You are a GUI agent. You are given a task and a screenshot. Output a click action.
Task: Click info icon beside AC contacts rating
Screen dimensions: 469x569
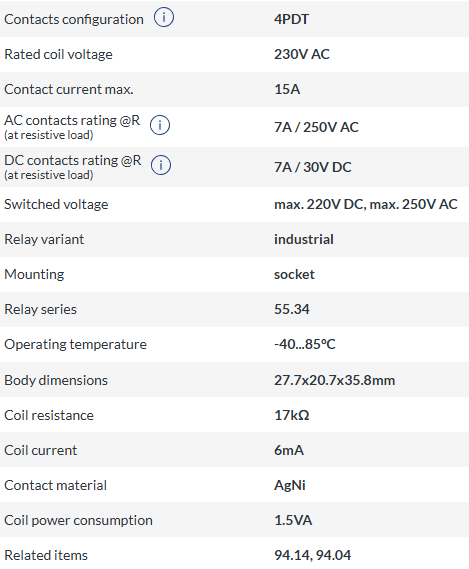160,125
